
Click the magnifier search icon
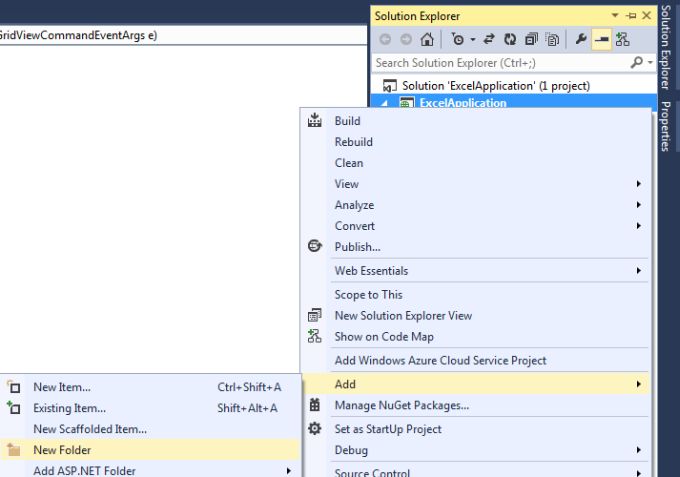click(637, 62)
